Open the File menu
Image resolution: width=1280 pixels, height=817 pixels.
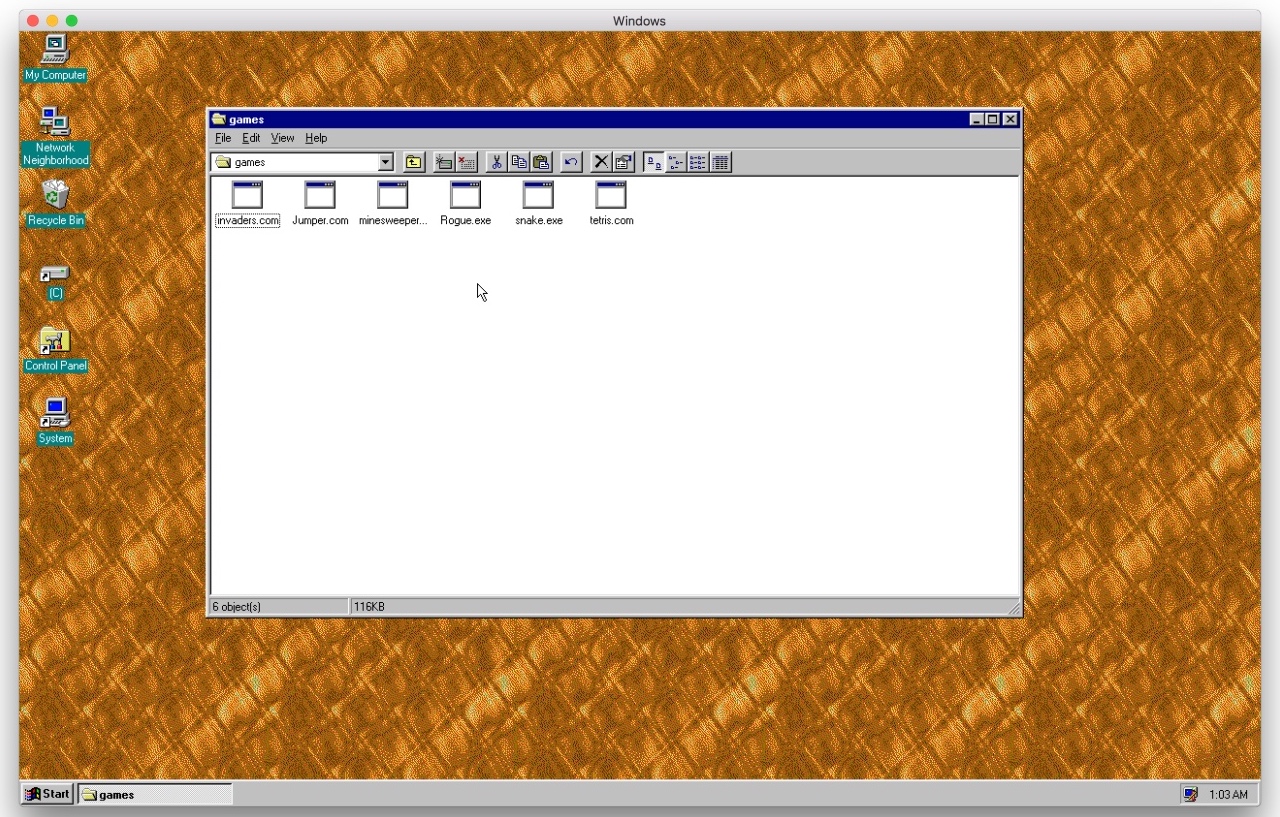tap(223, 138)
